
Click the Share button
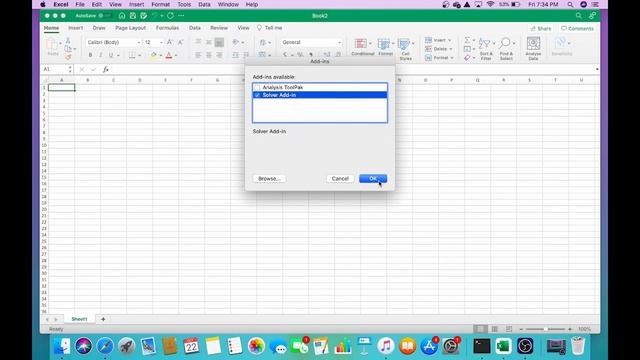[x=541, y=29]
